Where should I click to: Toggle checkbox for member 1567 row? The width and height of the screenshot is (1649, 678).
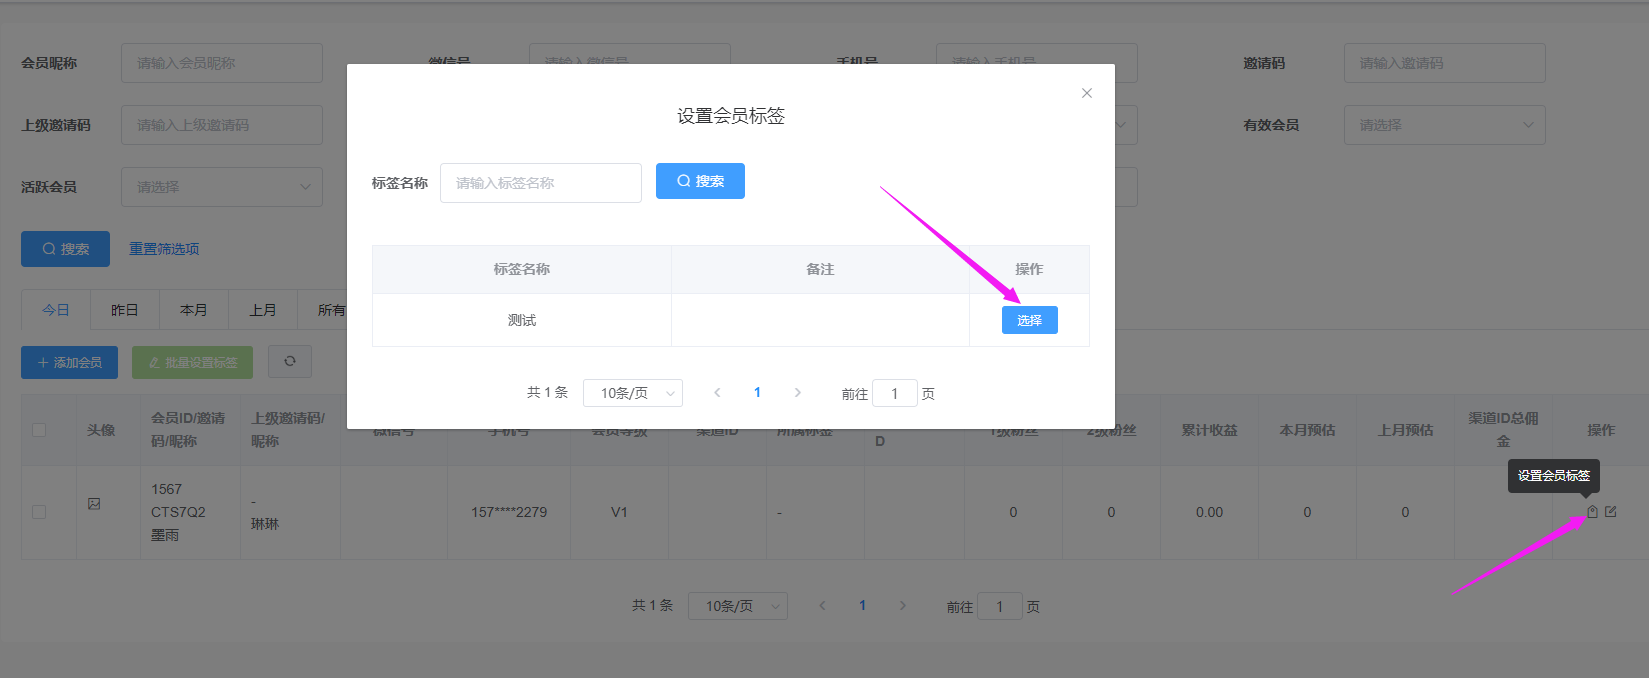click(39, 512)
